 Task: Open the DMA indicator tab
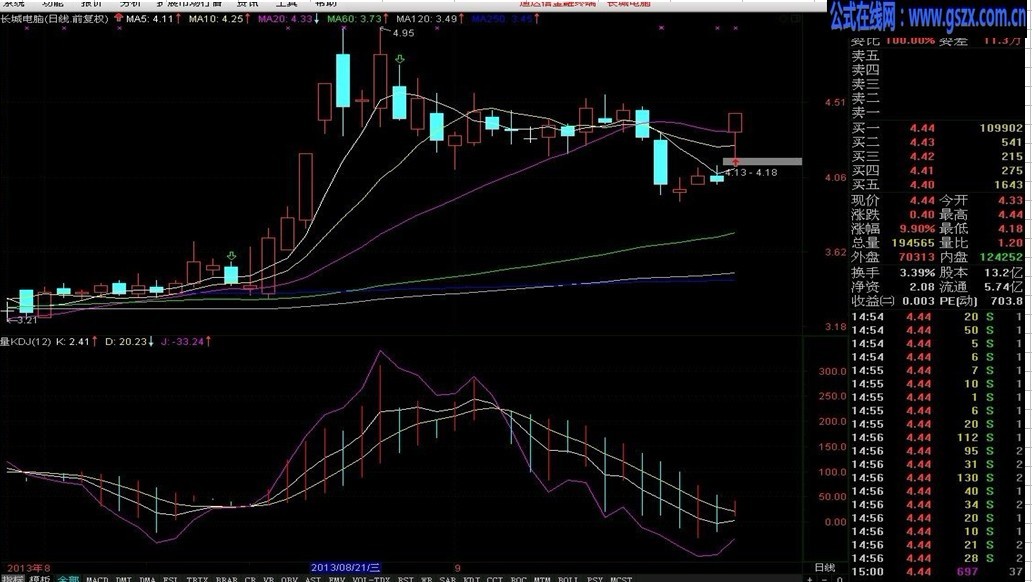[x=147, y=579]
